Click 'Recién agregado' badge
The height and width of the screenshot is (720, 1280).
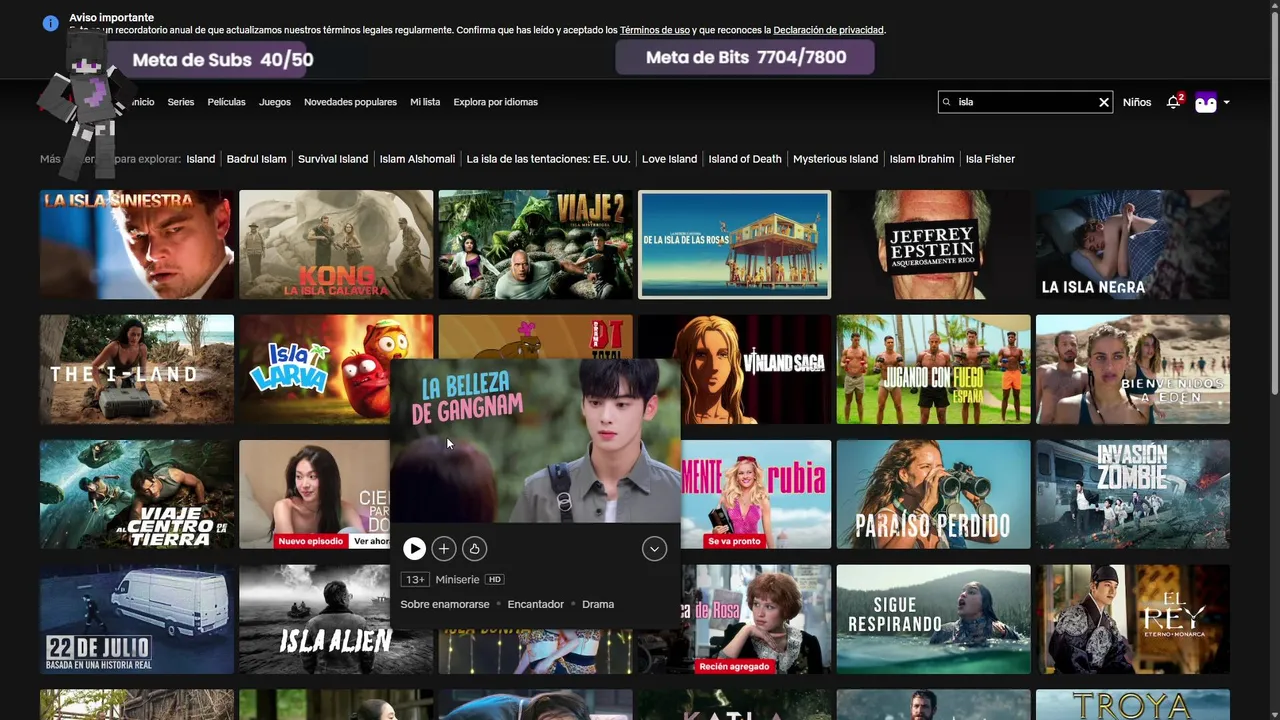coord(734,666)
